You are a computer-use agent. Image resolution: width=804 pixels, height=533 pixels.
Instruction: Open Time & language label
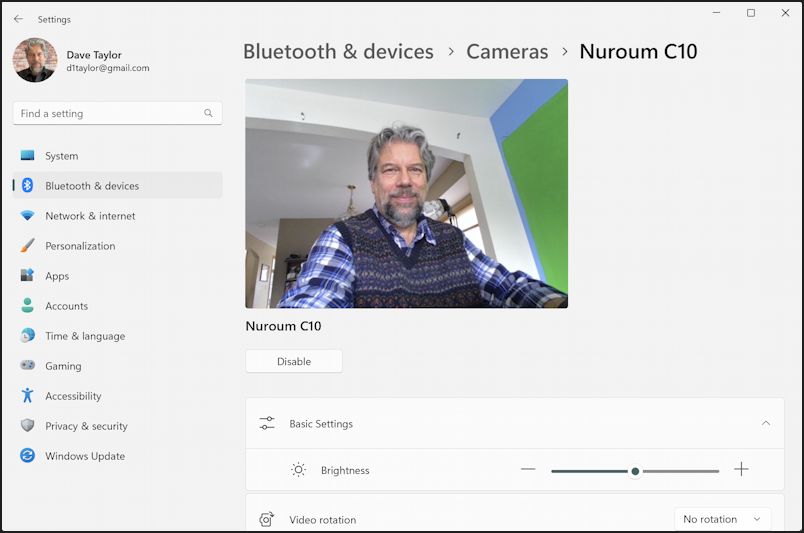(x=85, y=336)
